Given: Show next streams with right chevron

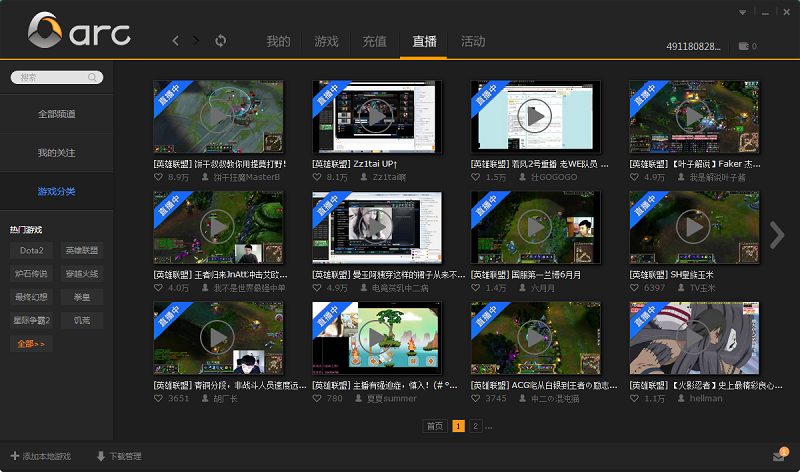Looking at the screenshot, I should coord(777,235).
